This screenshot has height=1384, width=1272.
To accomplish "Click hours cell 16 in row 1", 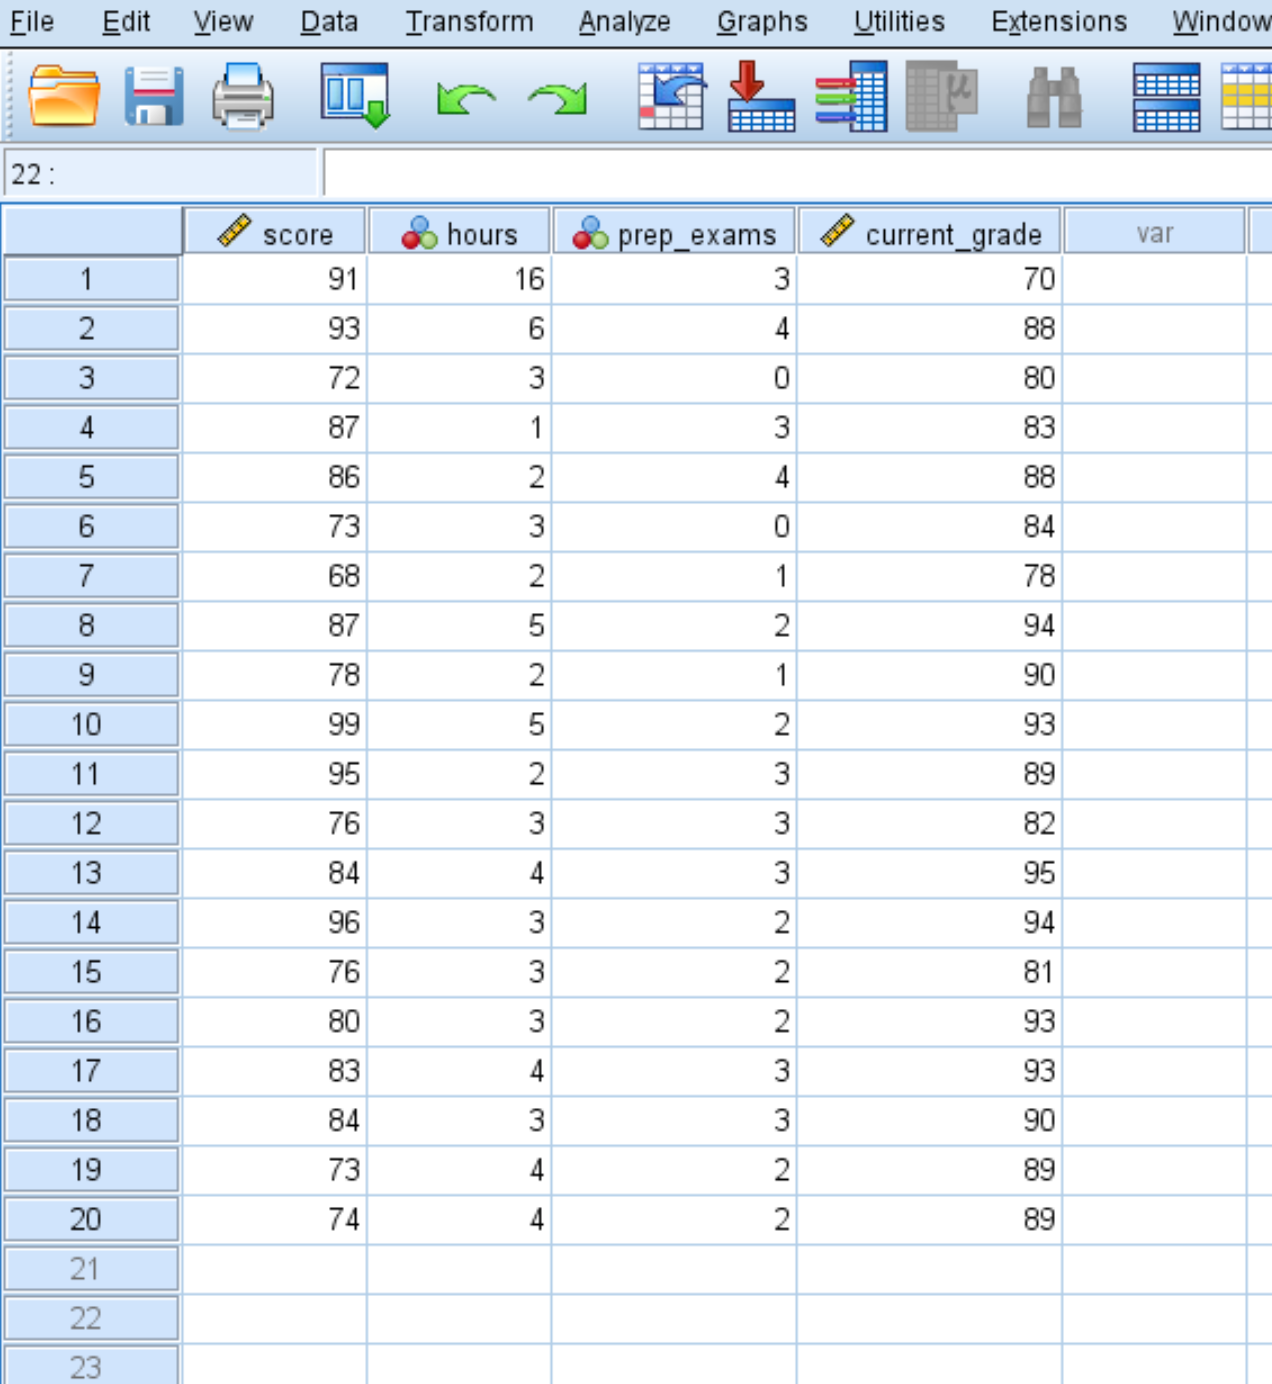I will [x=460, y=279].
